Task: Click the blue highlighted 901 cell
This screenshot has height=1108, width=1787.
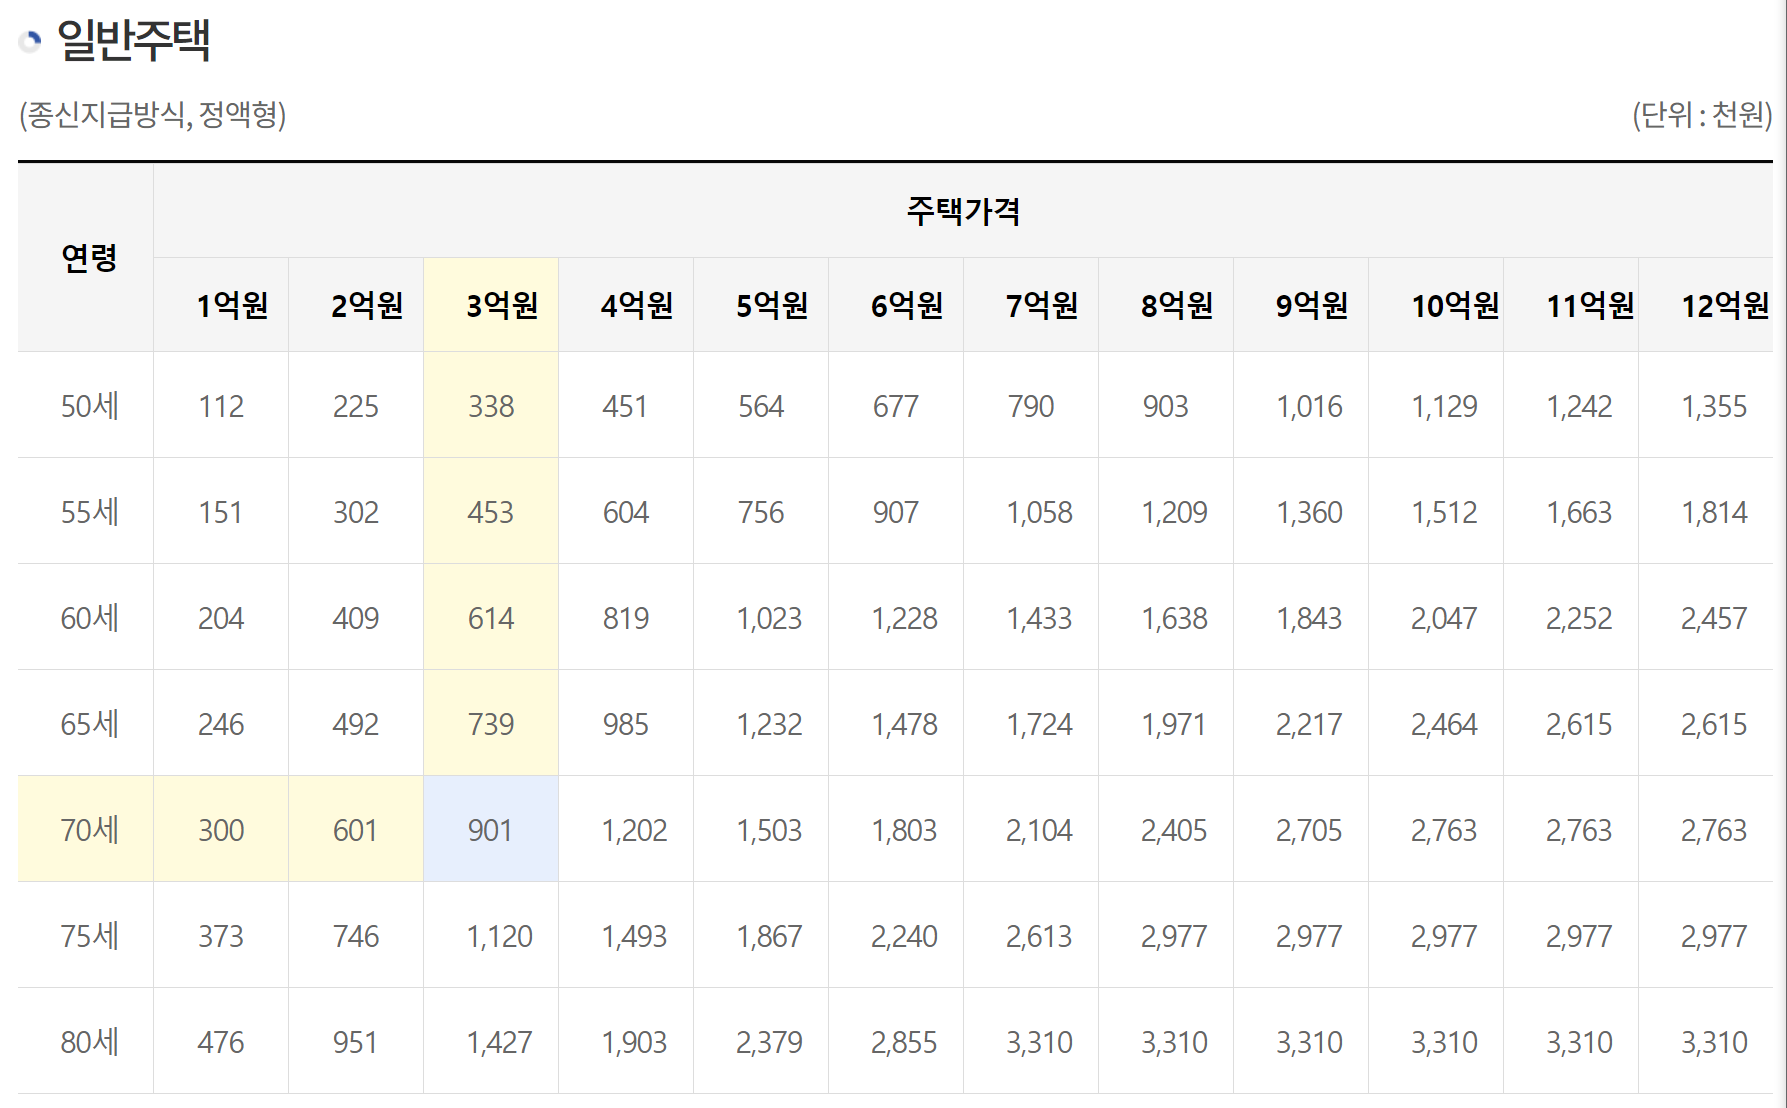Action: (x=491, y=829)
